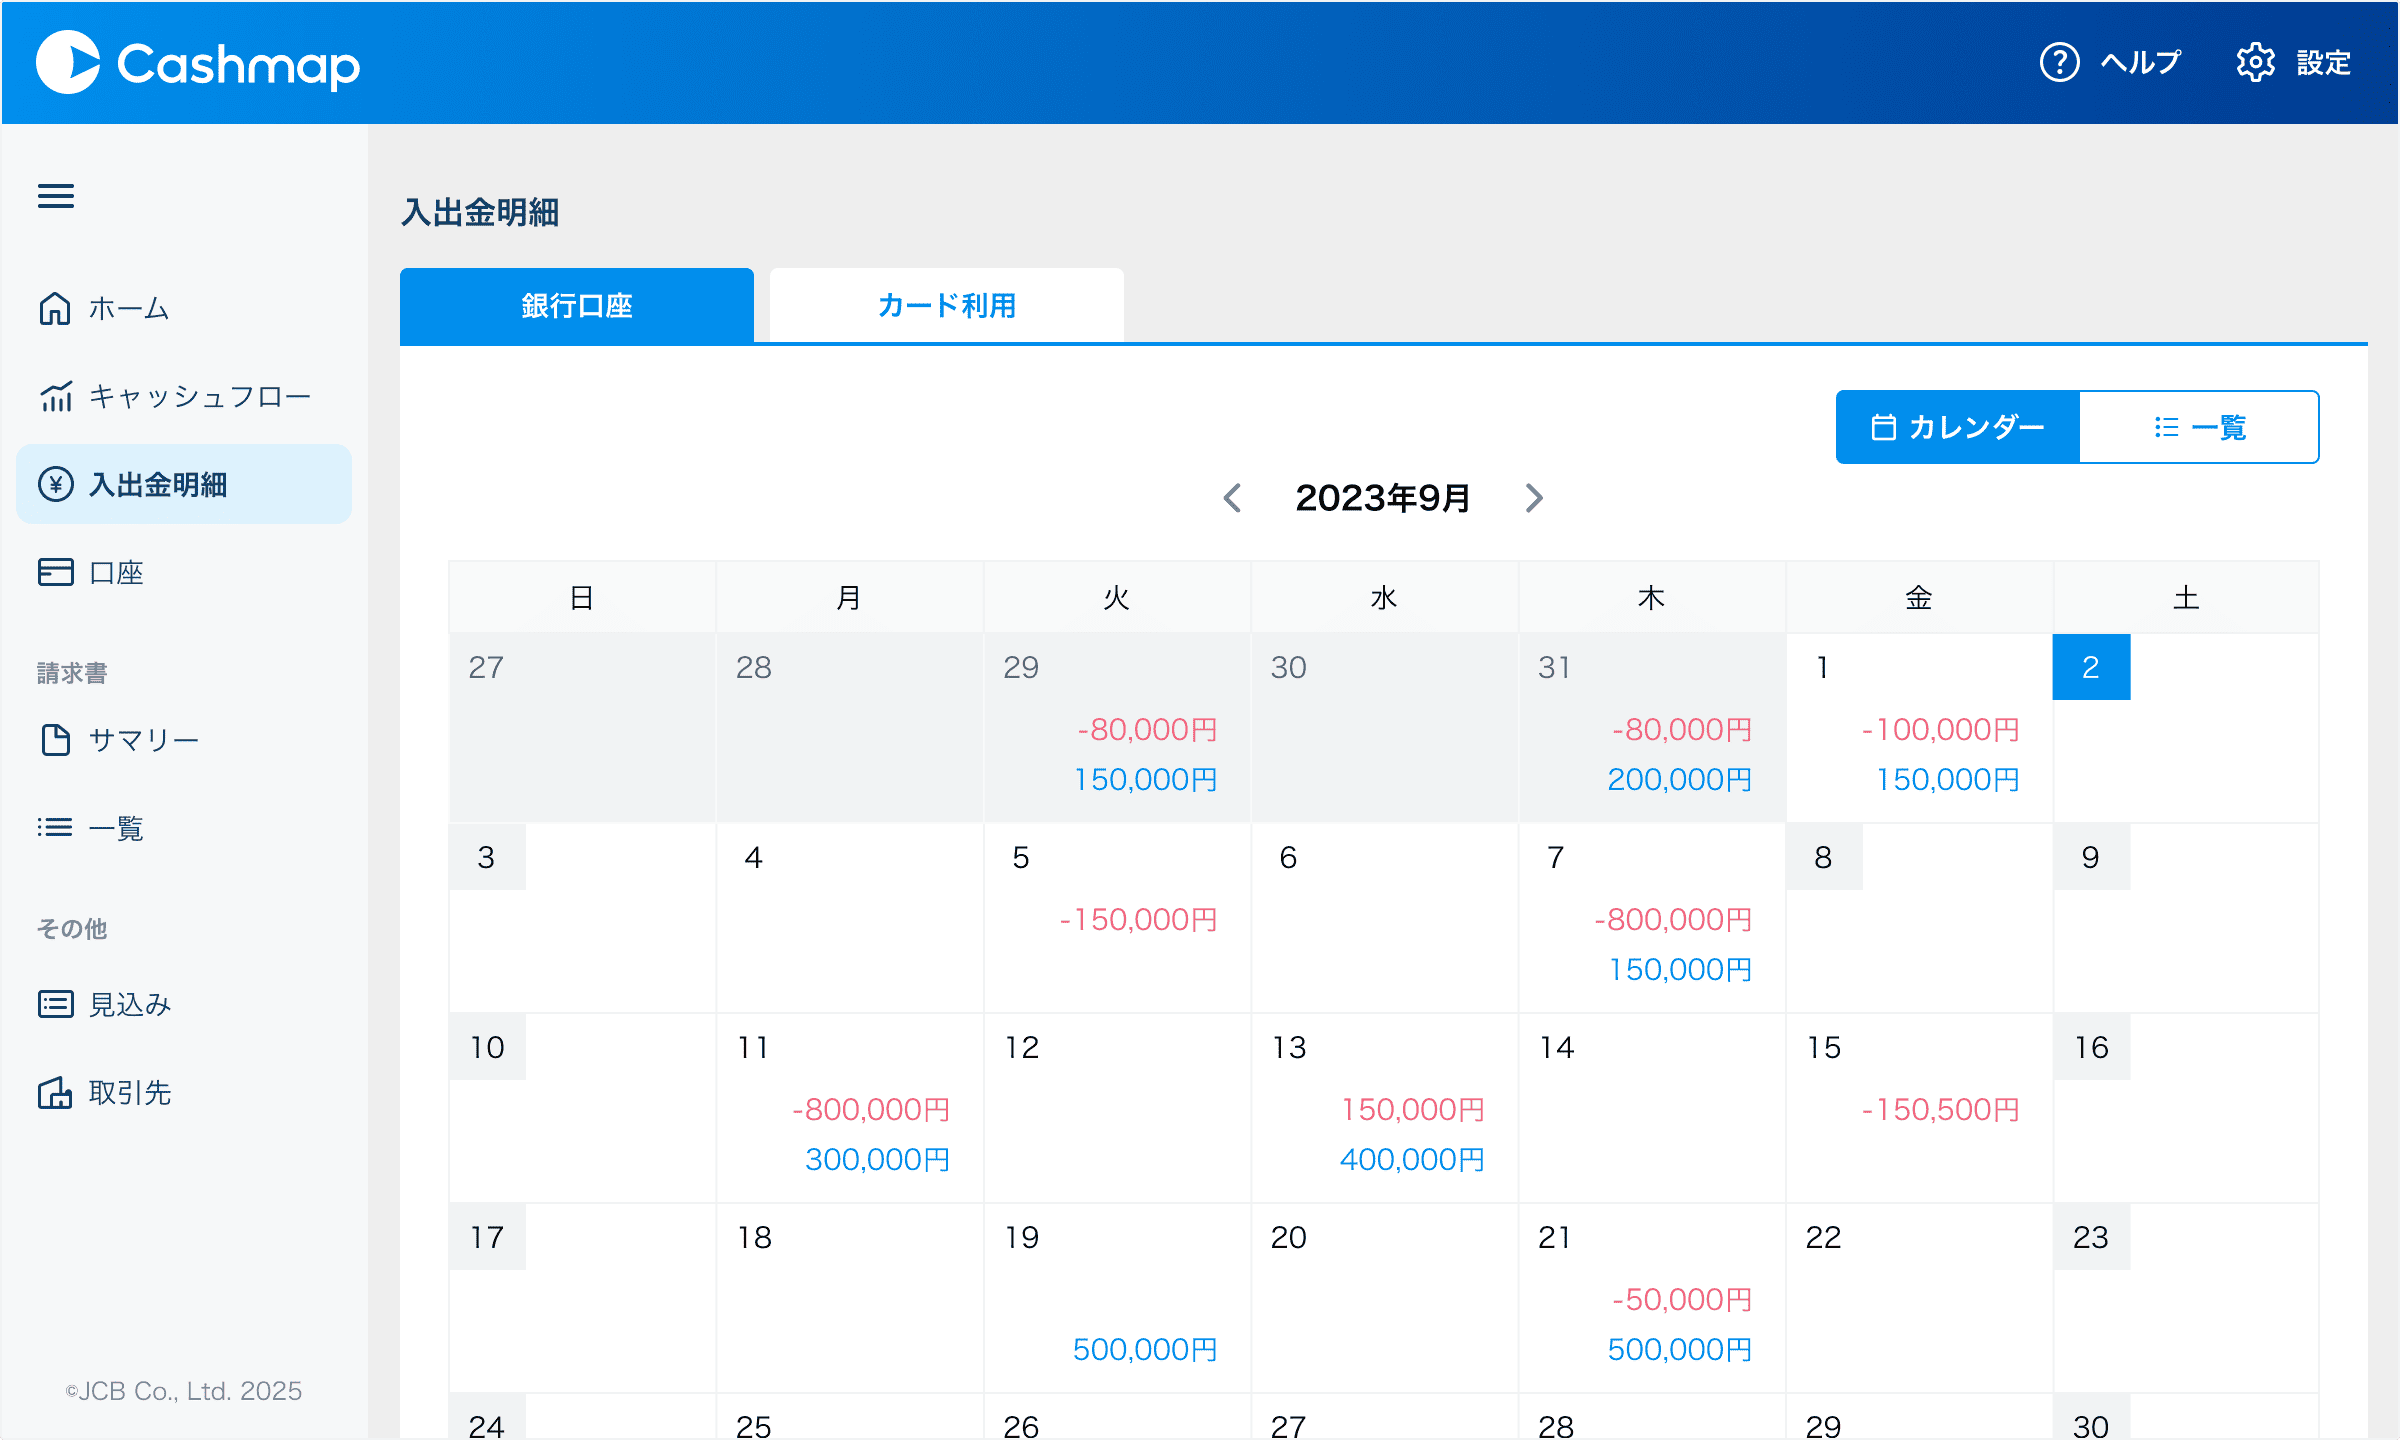Image resolution: width=2400 pixels, height=1440 pixels.
Task: Switch to 一覧 list view toggle
Action: coord(2199,427)
